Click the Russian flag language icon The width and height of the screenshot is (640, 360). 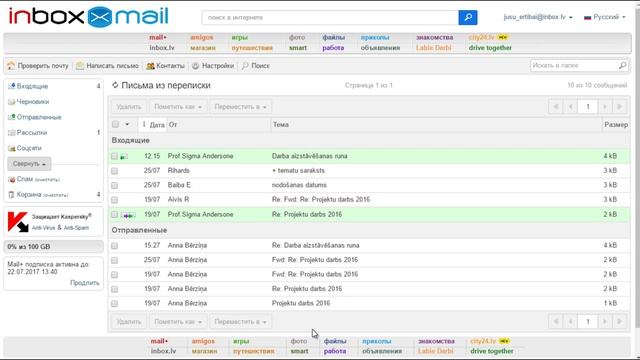pos(587,17)
